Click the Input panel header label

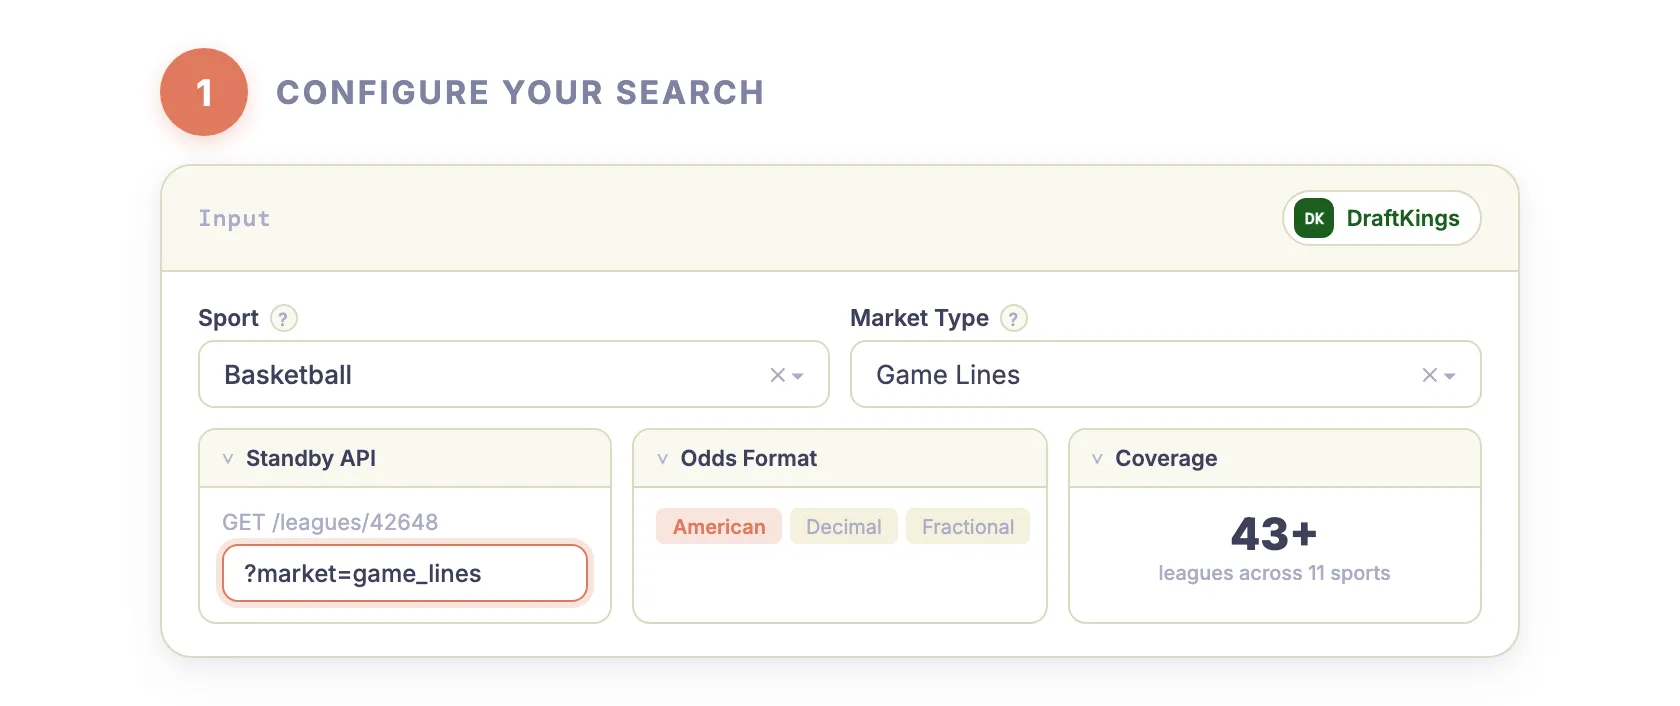[x=234, y=218]
